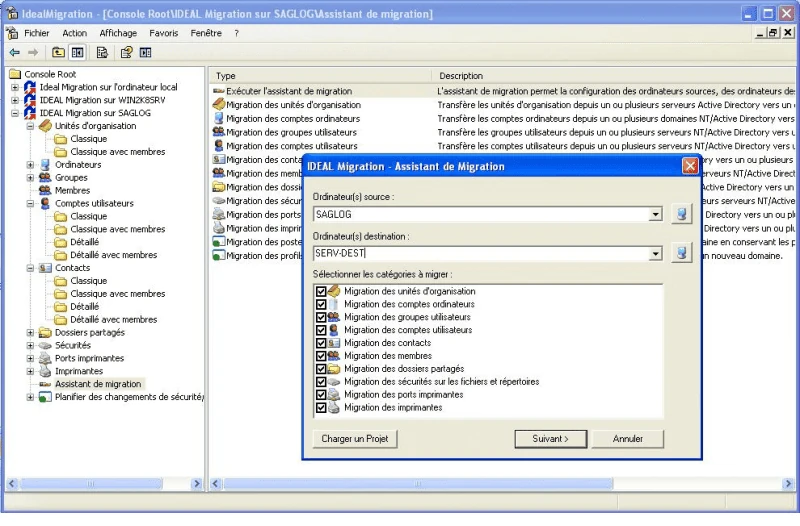Uncheck Migration des groupes utilisateurs in dialog
The width and height of the screenshot is (800, 526).
(x=321, y=317)
